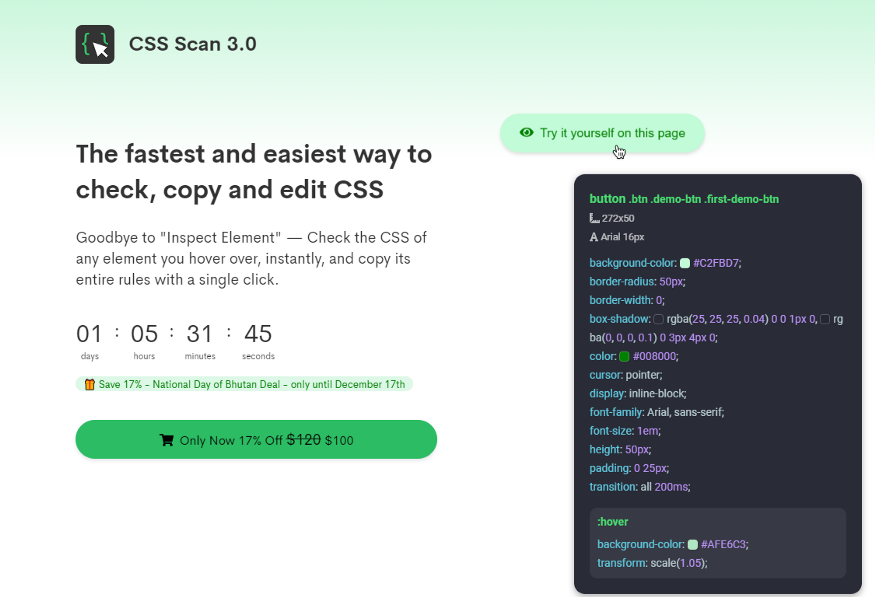Click the CSS Scan logo icon

click(x=95, y=44)
